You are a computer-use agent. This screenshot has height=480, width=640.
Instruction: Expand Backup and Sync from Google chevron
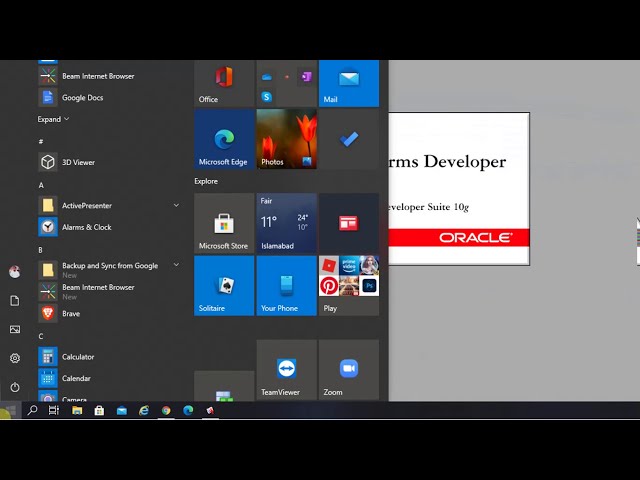pyautogui.click(x=176, y=265)
